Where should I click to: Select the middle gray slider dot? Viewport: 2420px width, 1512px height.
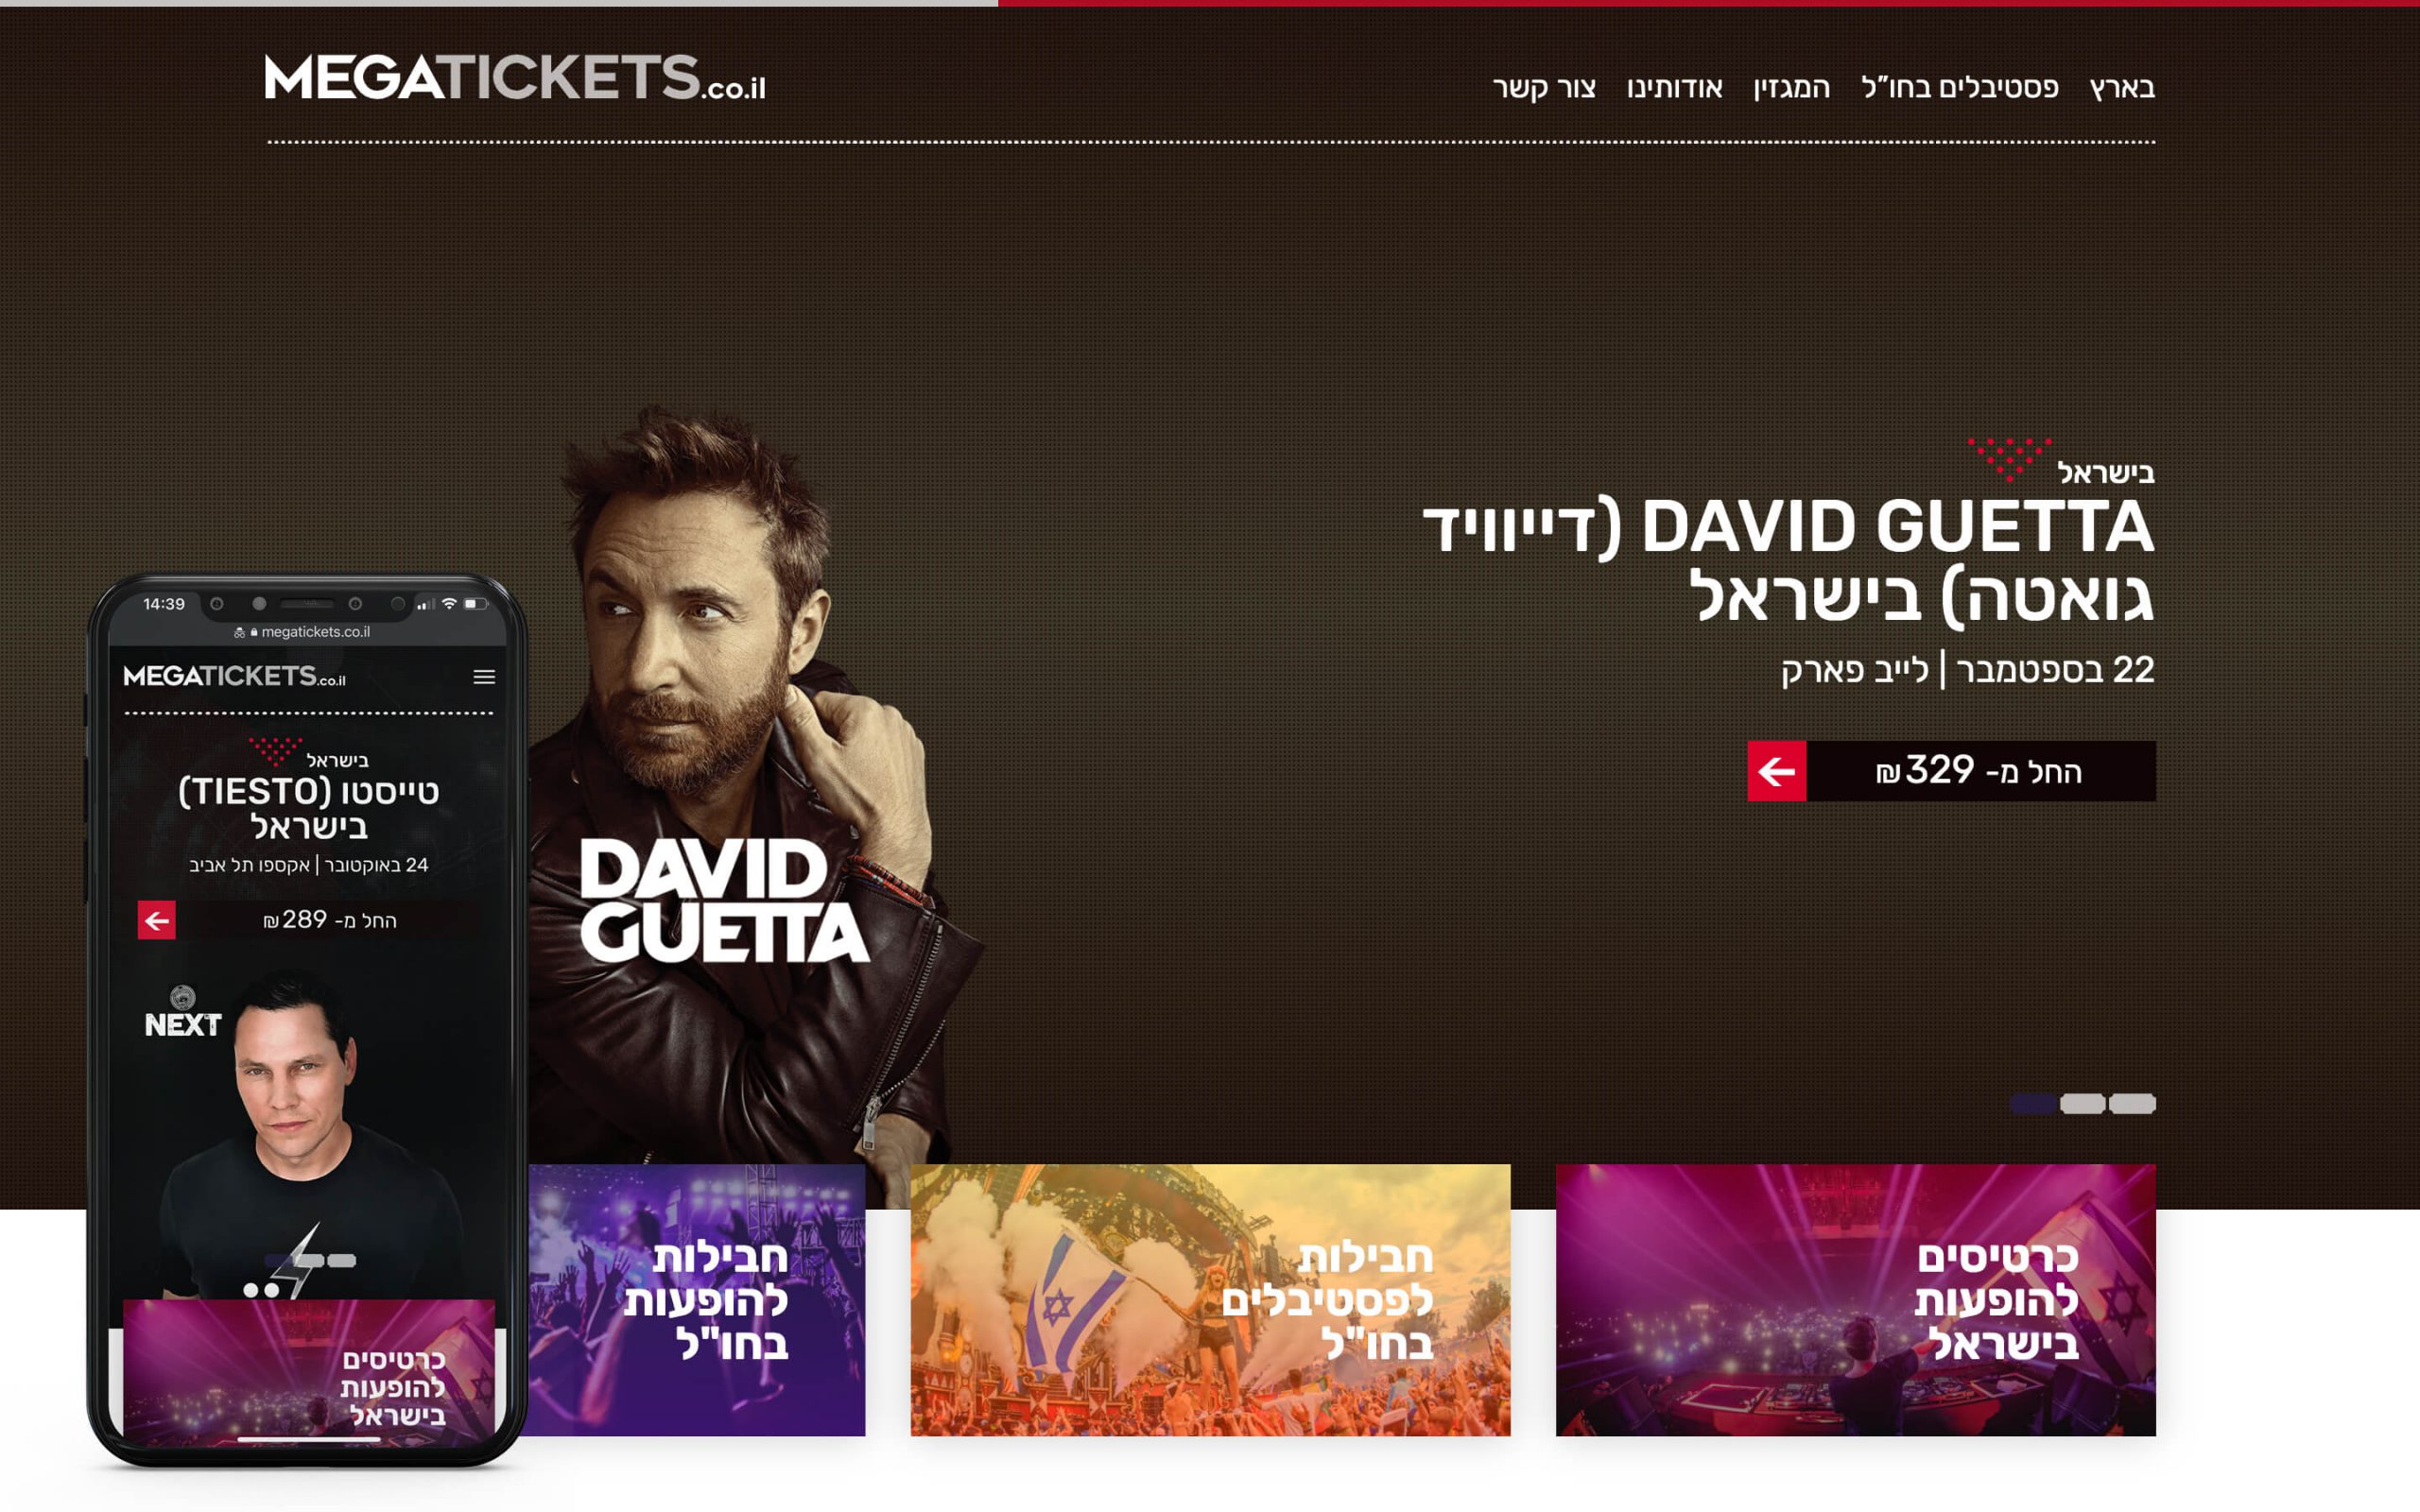(2082, 1103)
